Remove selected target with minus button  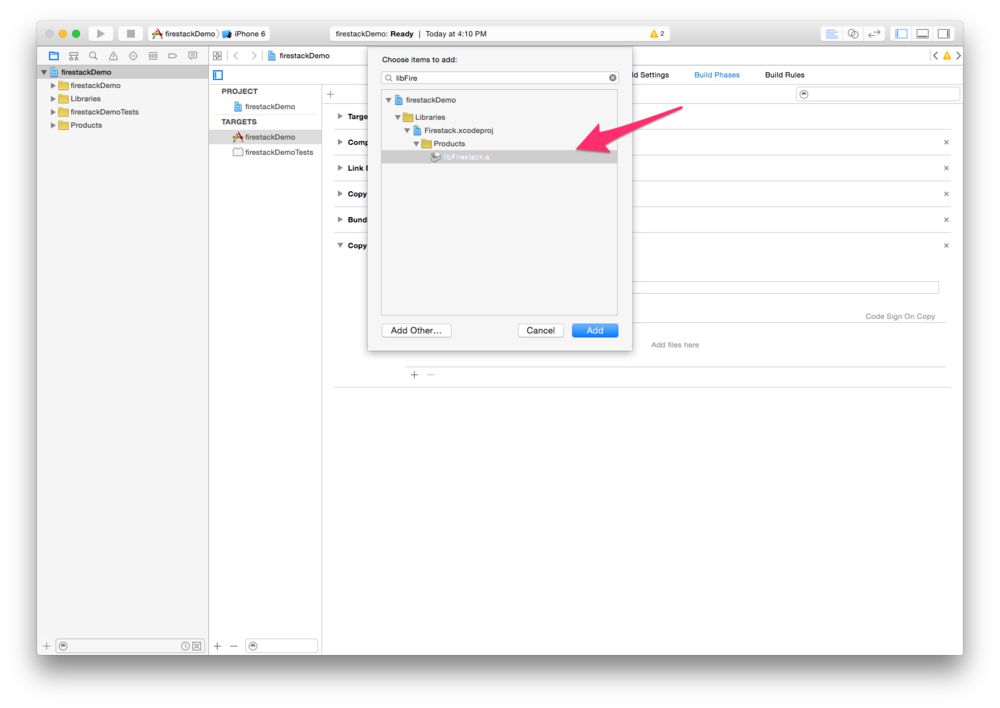(233, 646)
